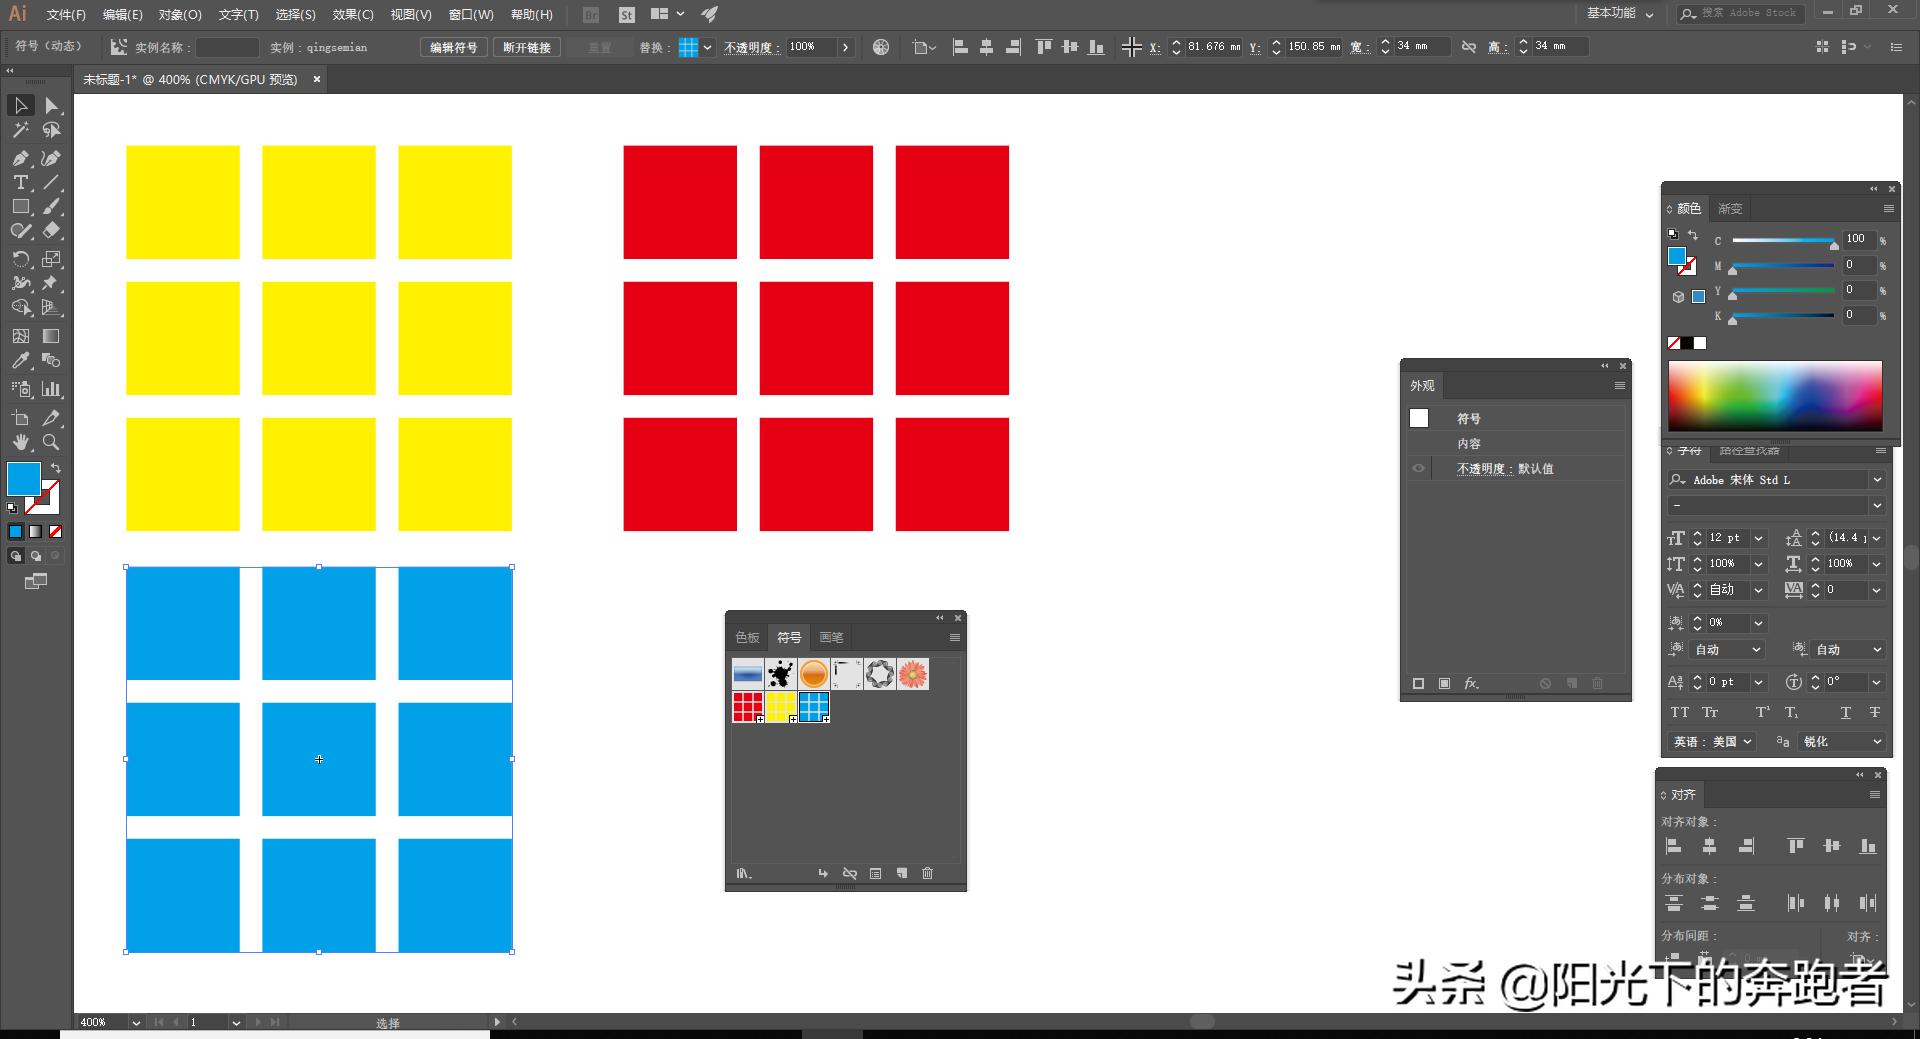Open the 效果(C) menu

(x=352, y=15)
